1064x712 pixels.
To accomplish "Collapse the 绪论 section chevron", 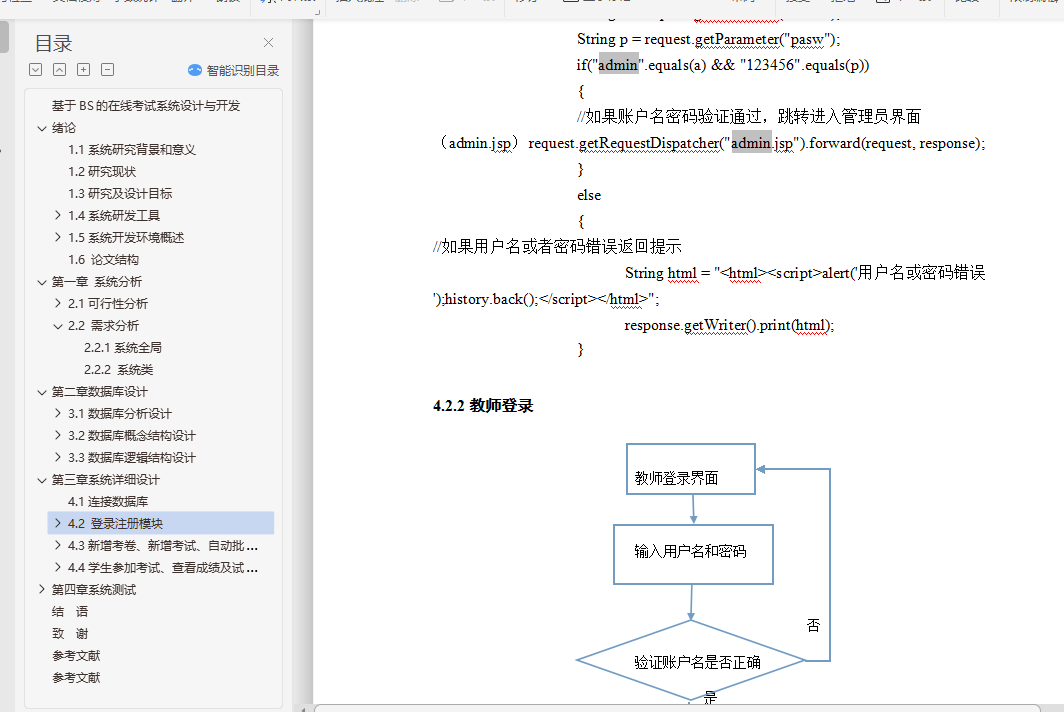I will pyautogui.click(x=42, y=128).
